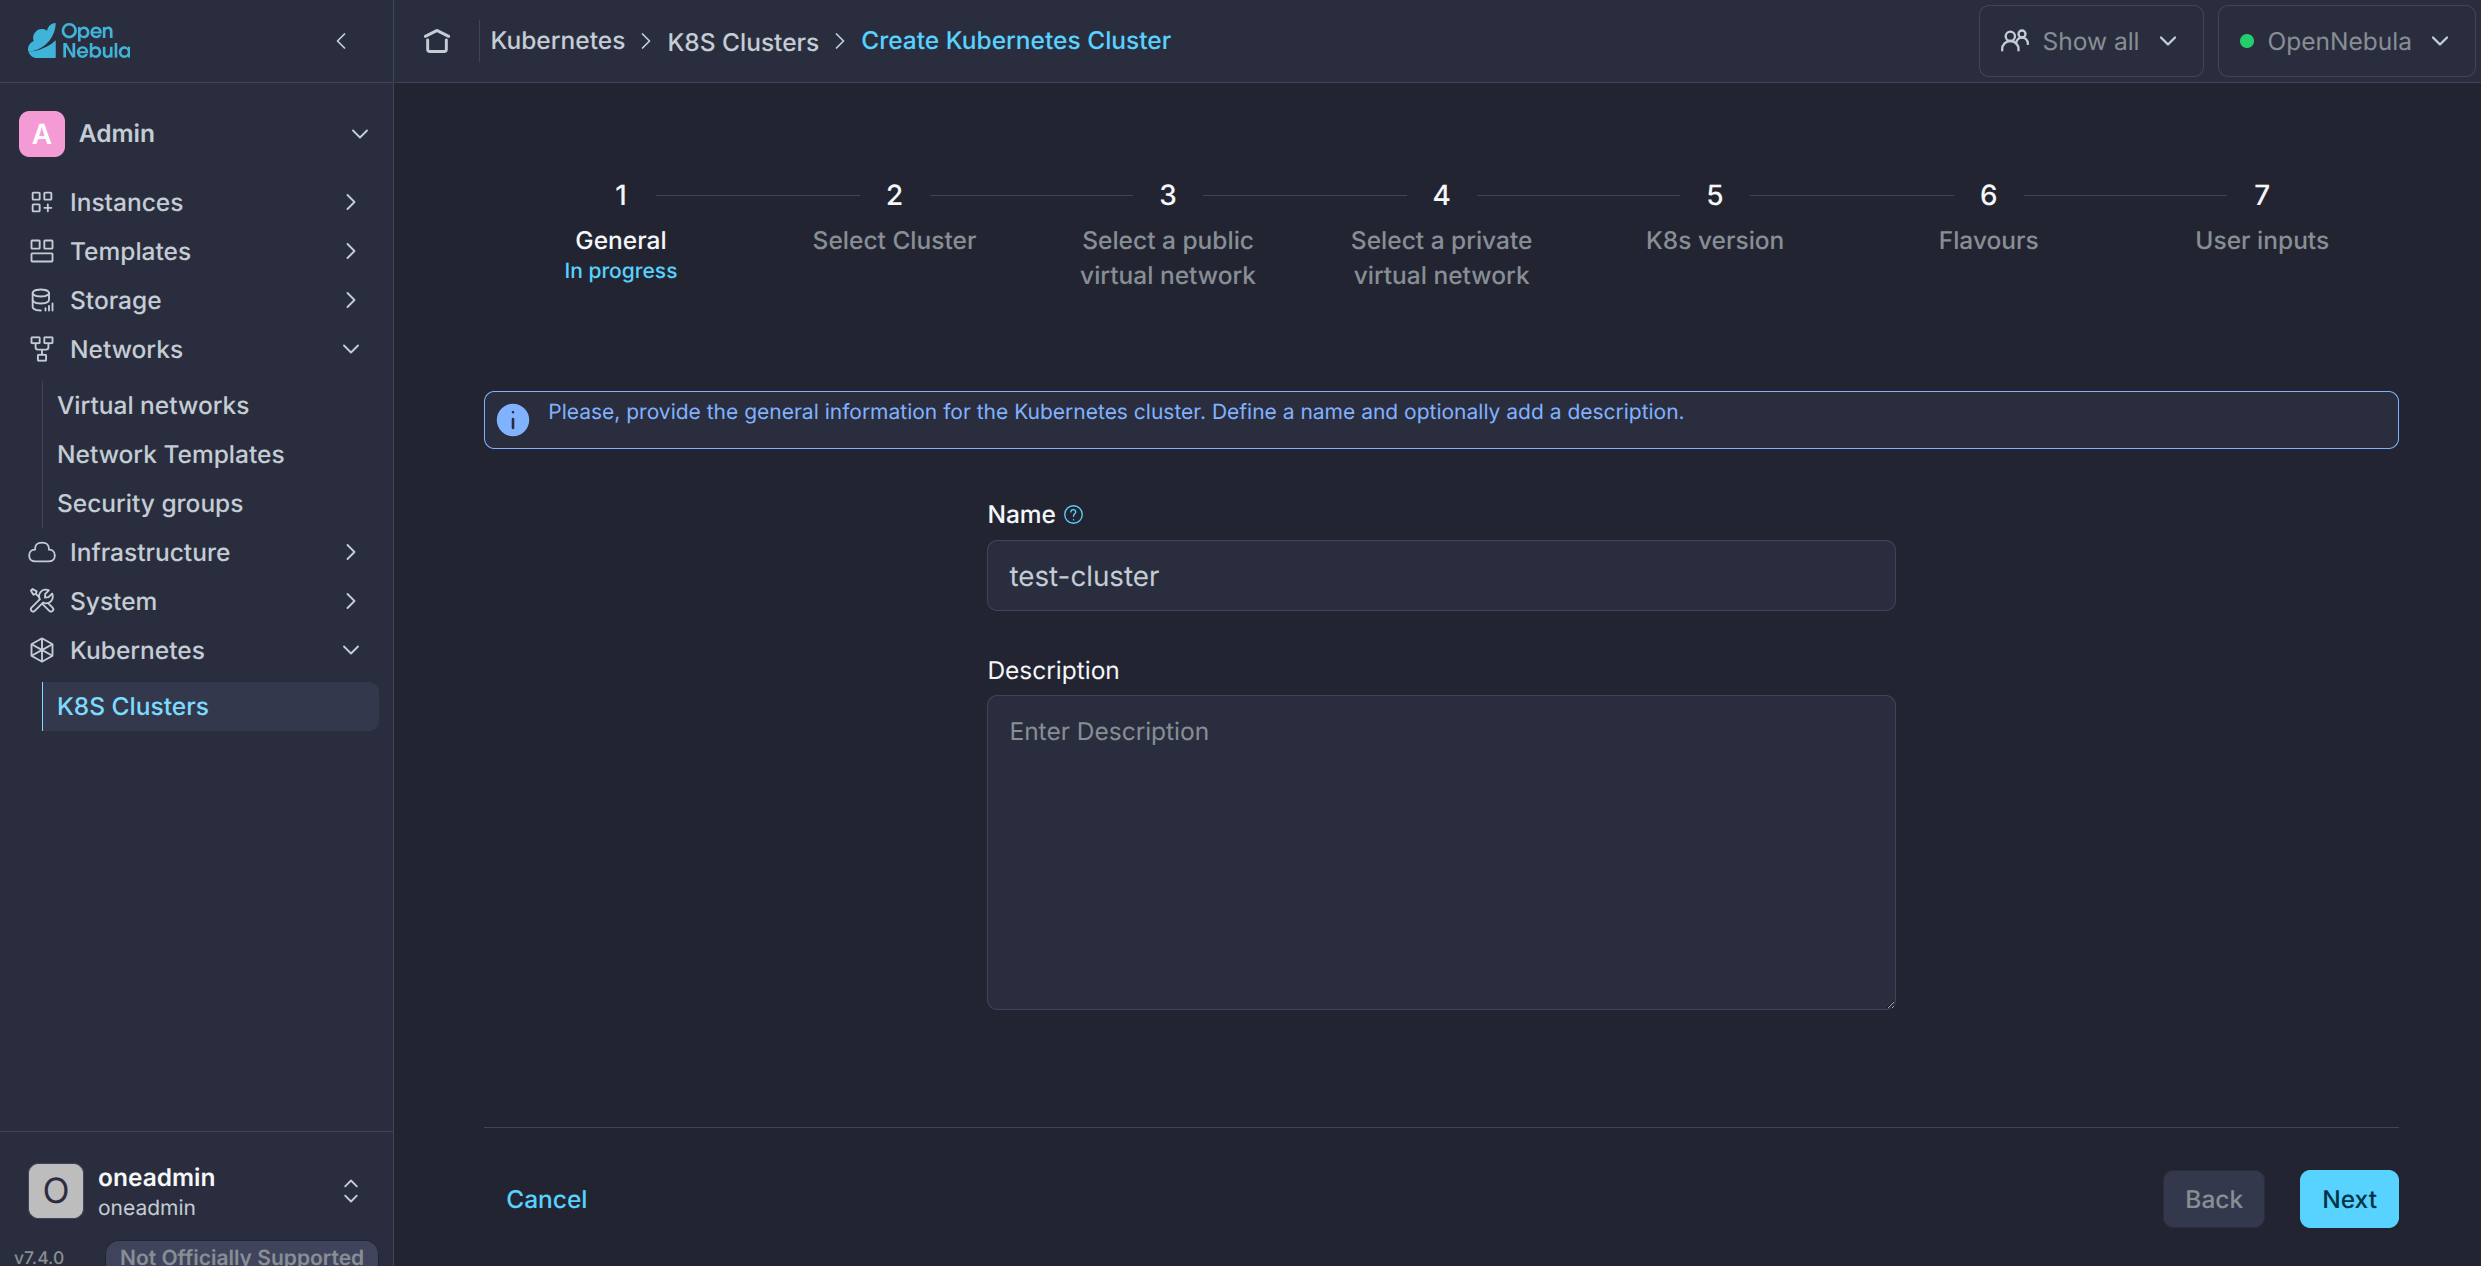2481x1266 pixels.
Task: Click the Name input with test-cluster
Action: pos(1441,576)
